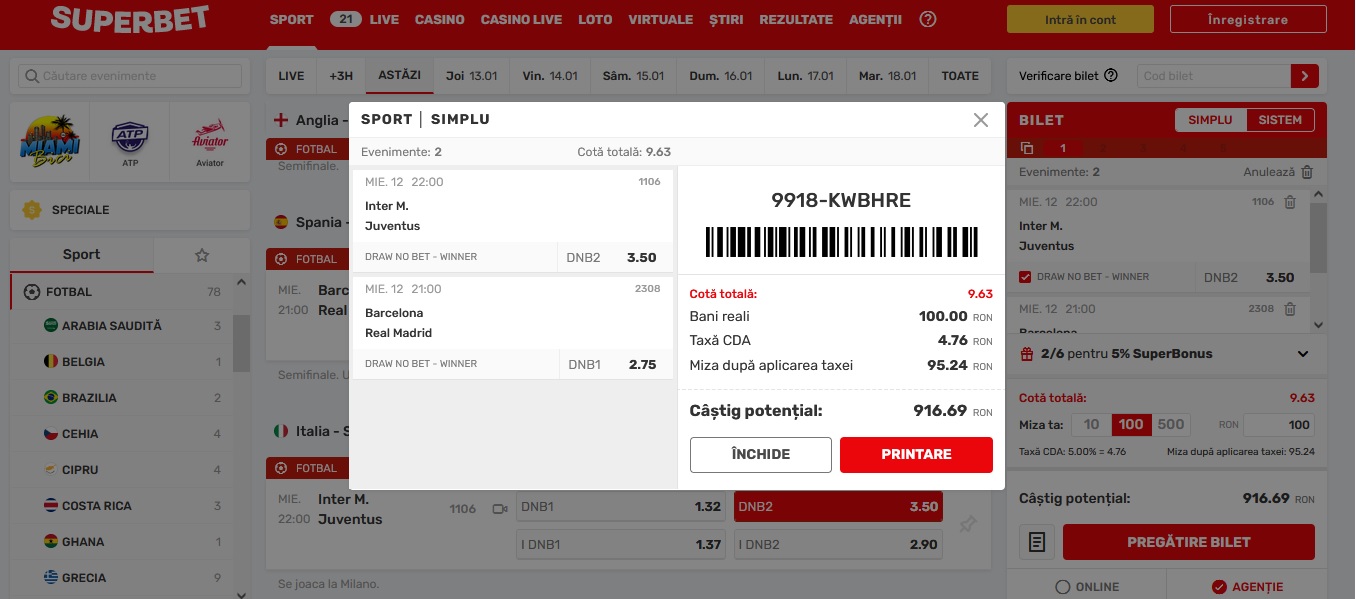Click the Superbet logo

(130, 18)
